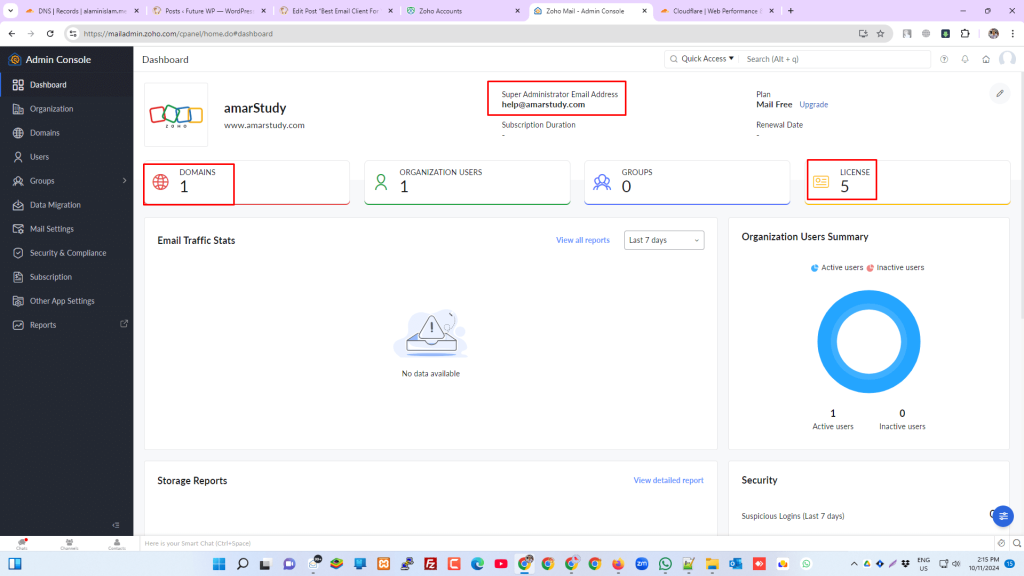The image size is (1024, 576).
Task: Open Reports in the sidebar
Action: coord(67,325)
